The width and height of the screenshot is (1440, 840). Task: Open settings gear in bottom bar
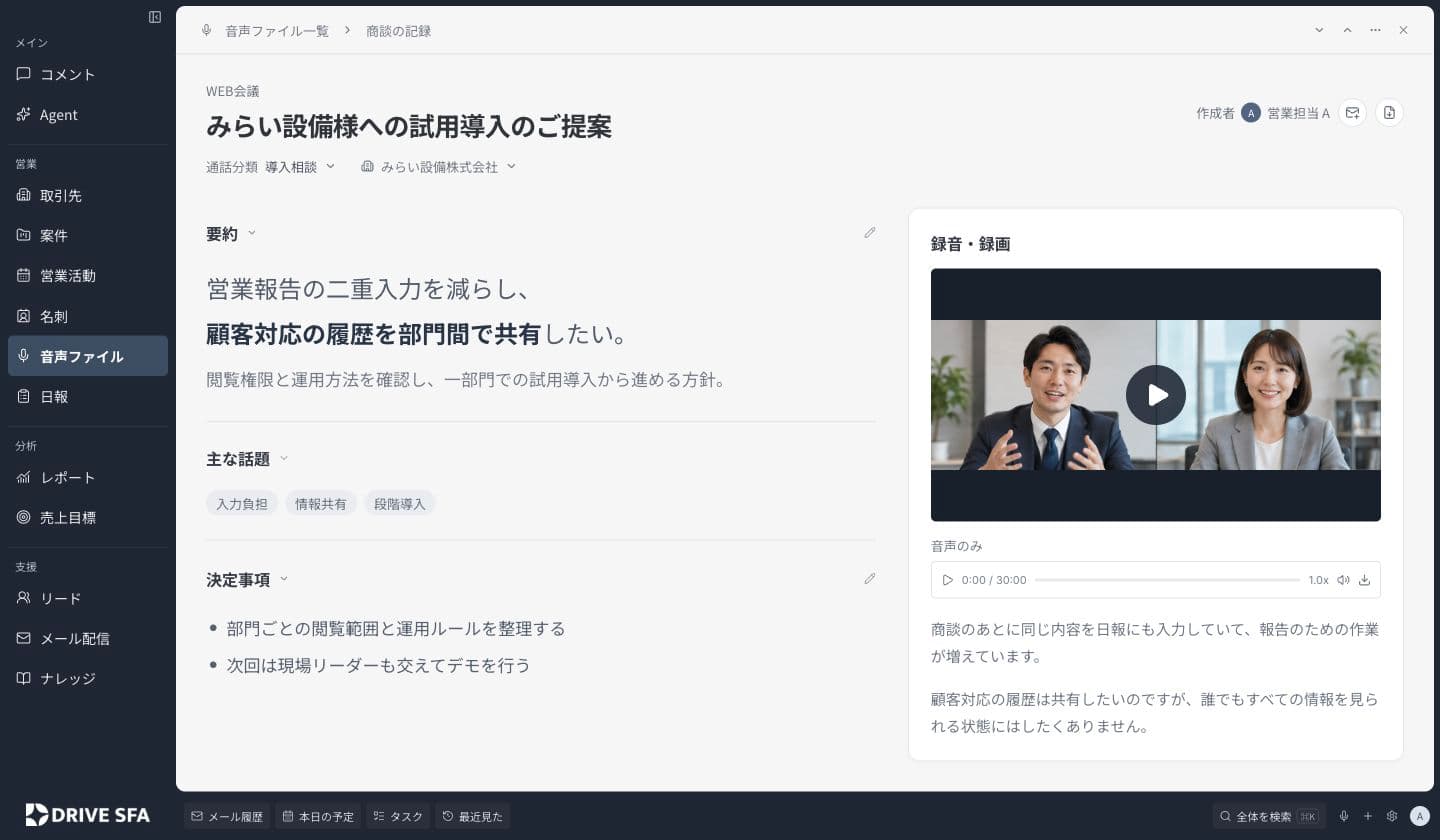pos(1391,816)
